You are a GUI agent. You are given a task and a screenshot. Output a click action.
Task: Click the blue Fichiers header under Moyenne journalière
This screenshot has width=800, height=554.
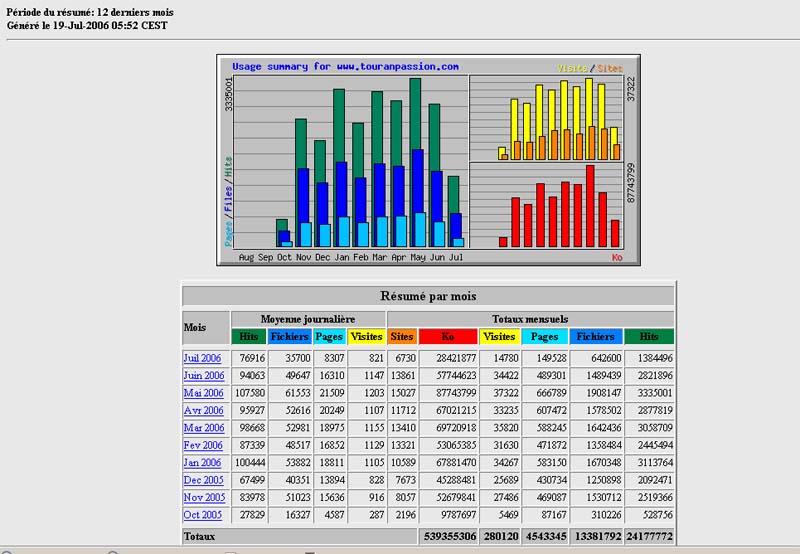289,336
